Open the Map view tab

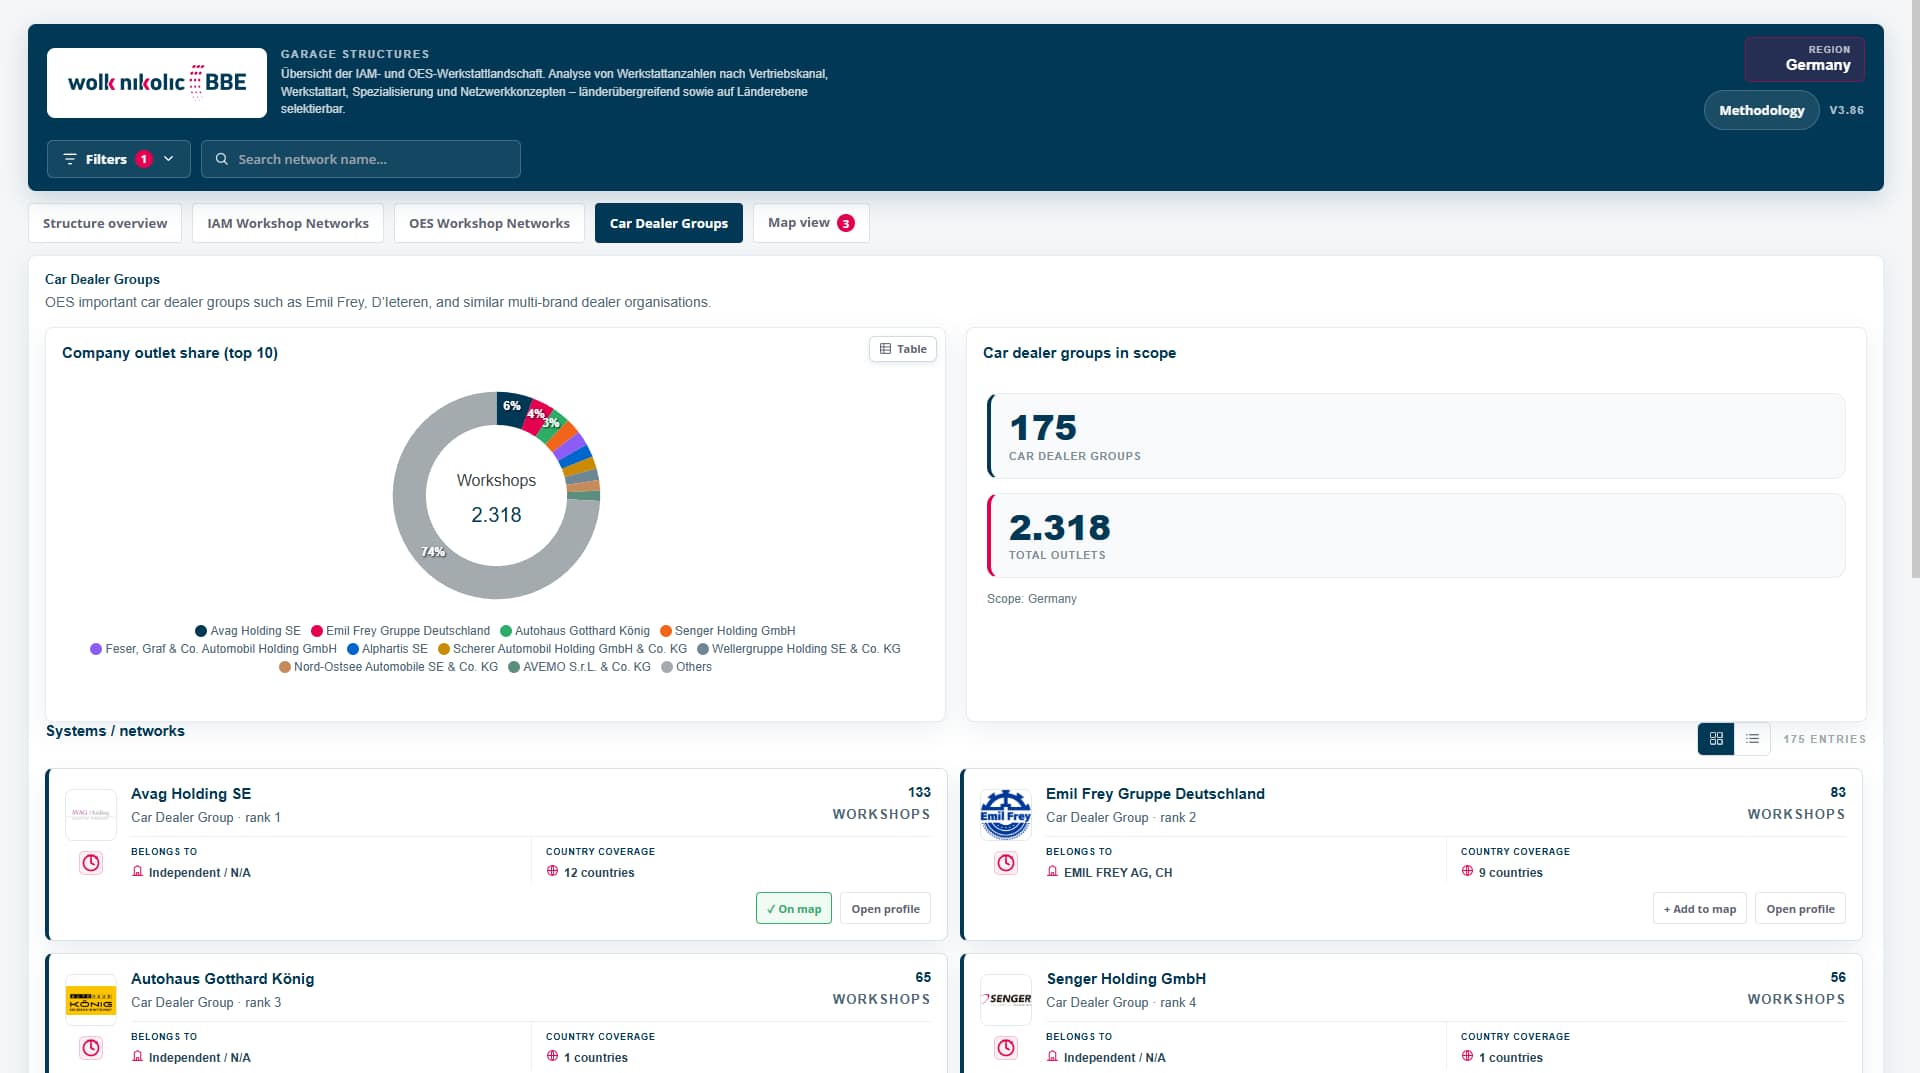tap(811, 223)
